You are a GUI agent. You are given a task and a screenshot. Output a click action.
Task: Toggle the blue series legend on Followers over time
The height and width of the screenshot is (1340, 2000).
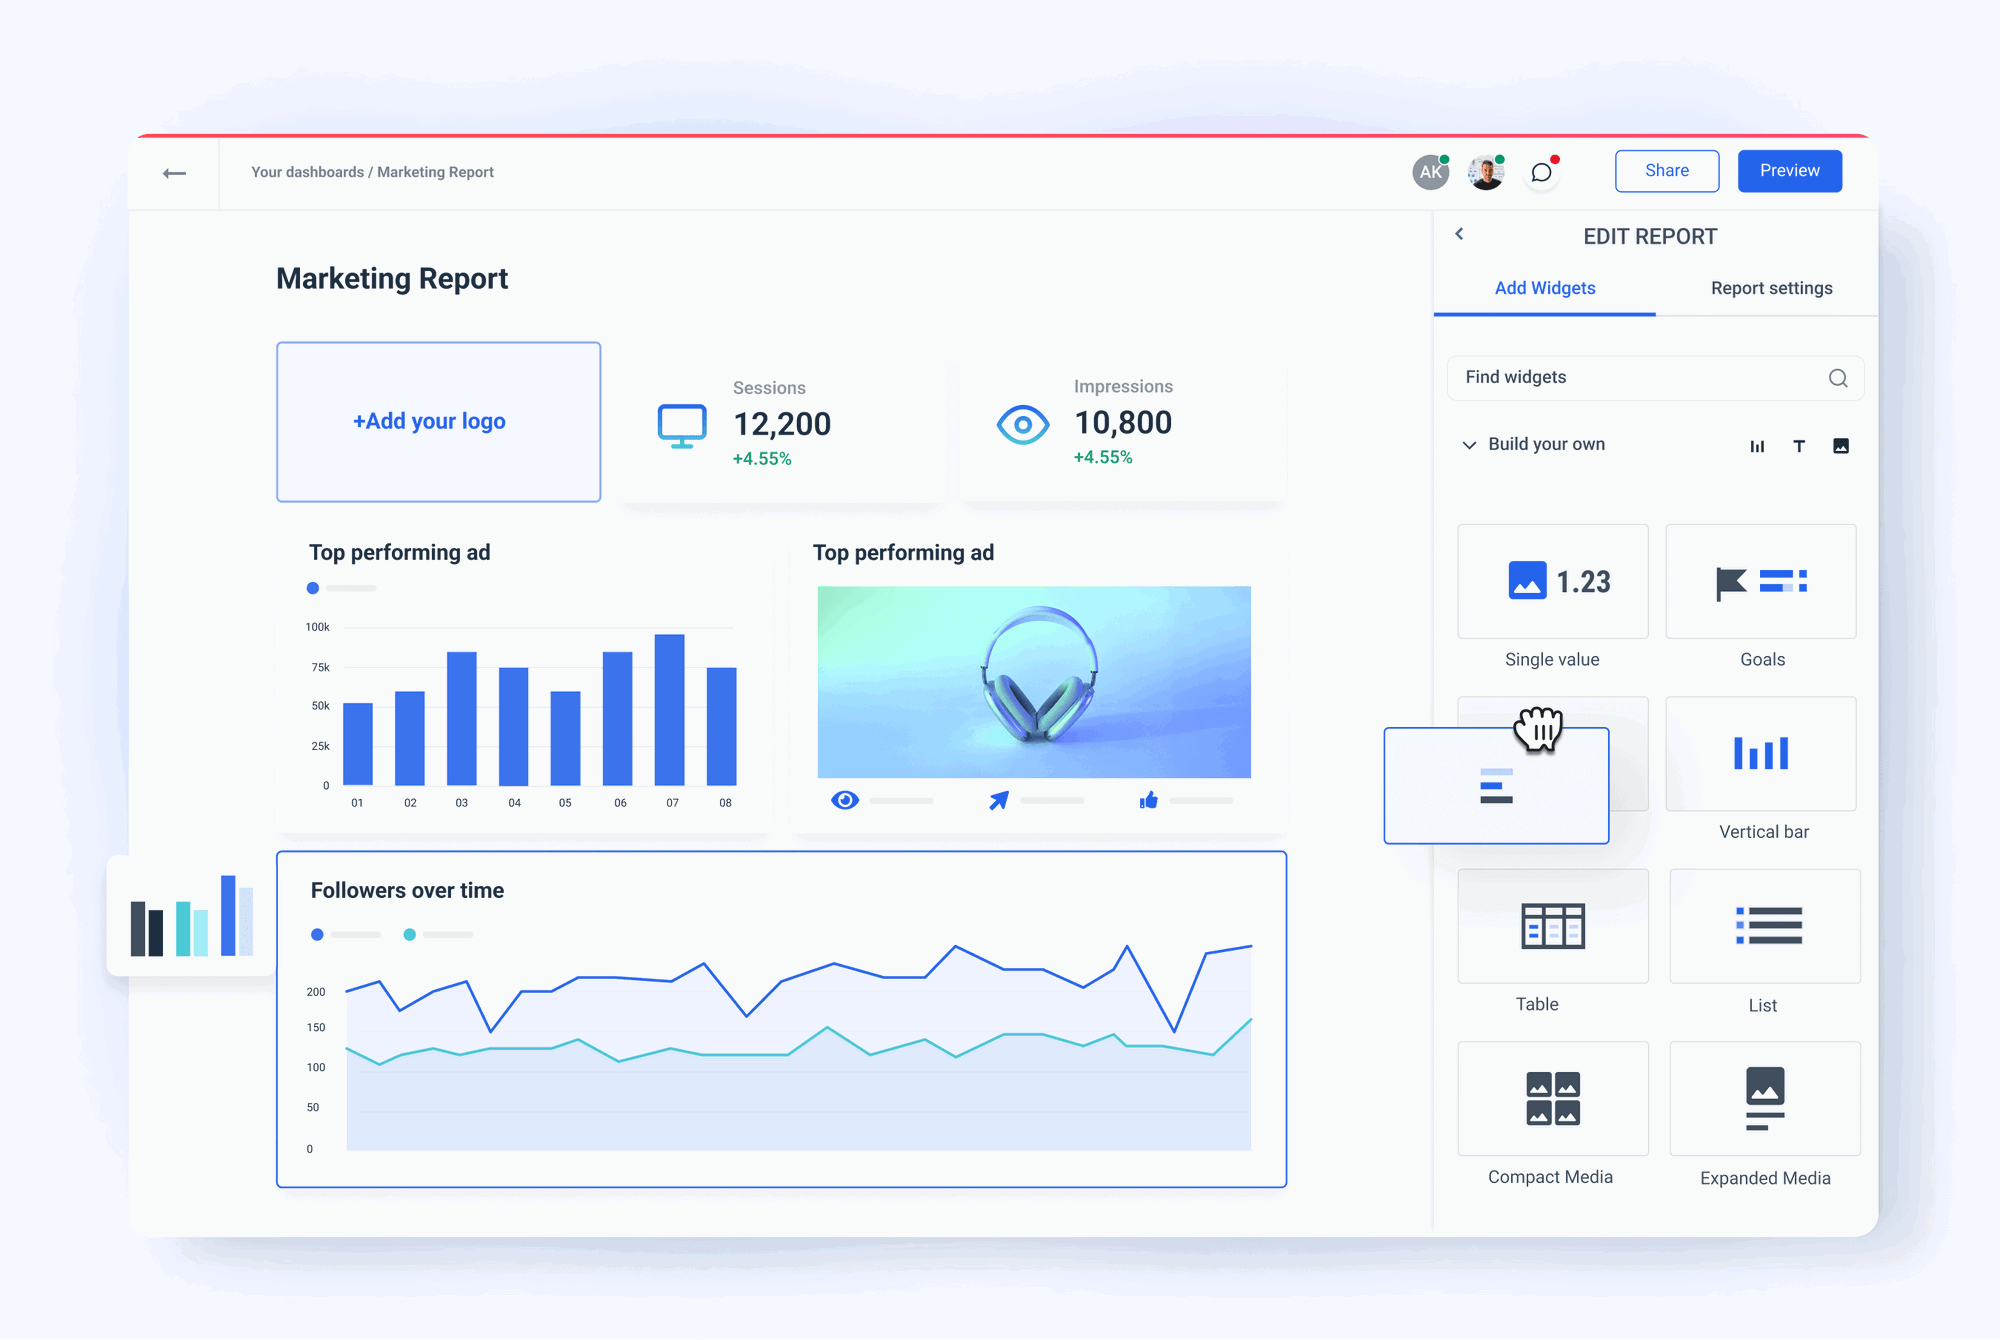pyautogui.click(x=317, y=934)
